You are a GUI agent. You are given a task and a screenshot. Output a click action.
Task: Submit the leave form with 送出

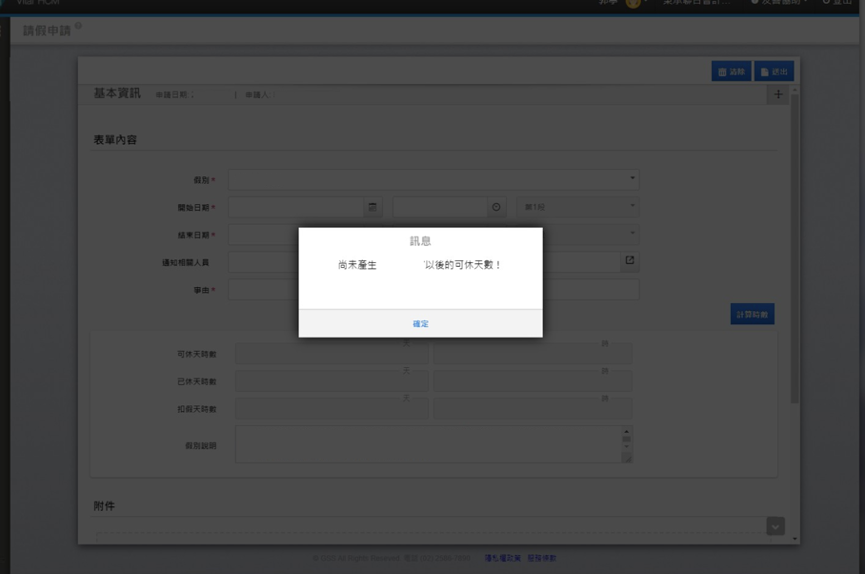[774, 72]
